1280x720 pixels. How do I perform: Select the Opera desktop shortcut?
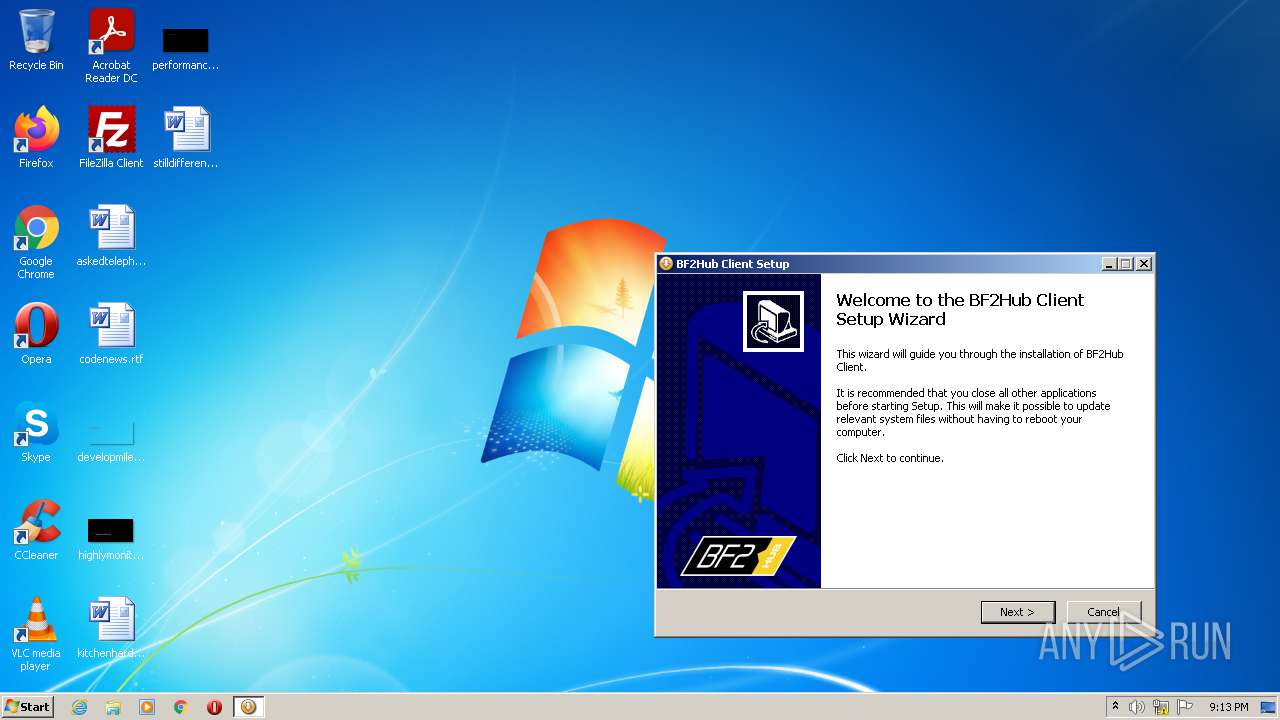[x=36, y=334]
